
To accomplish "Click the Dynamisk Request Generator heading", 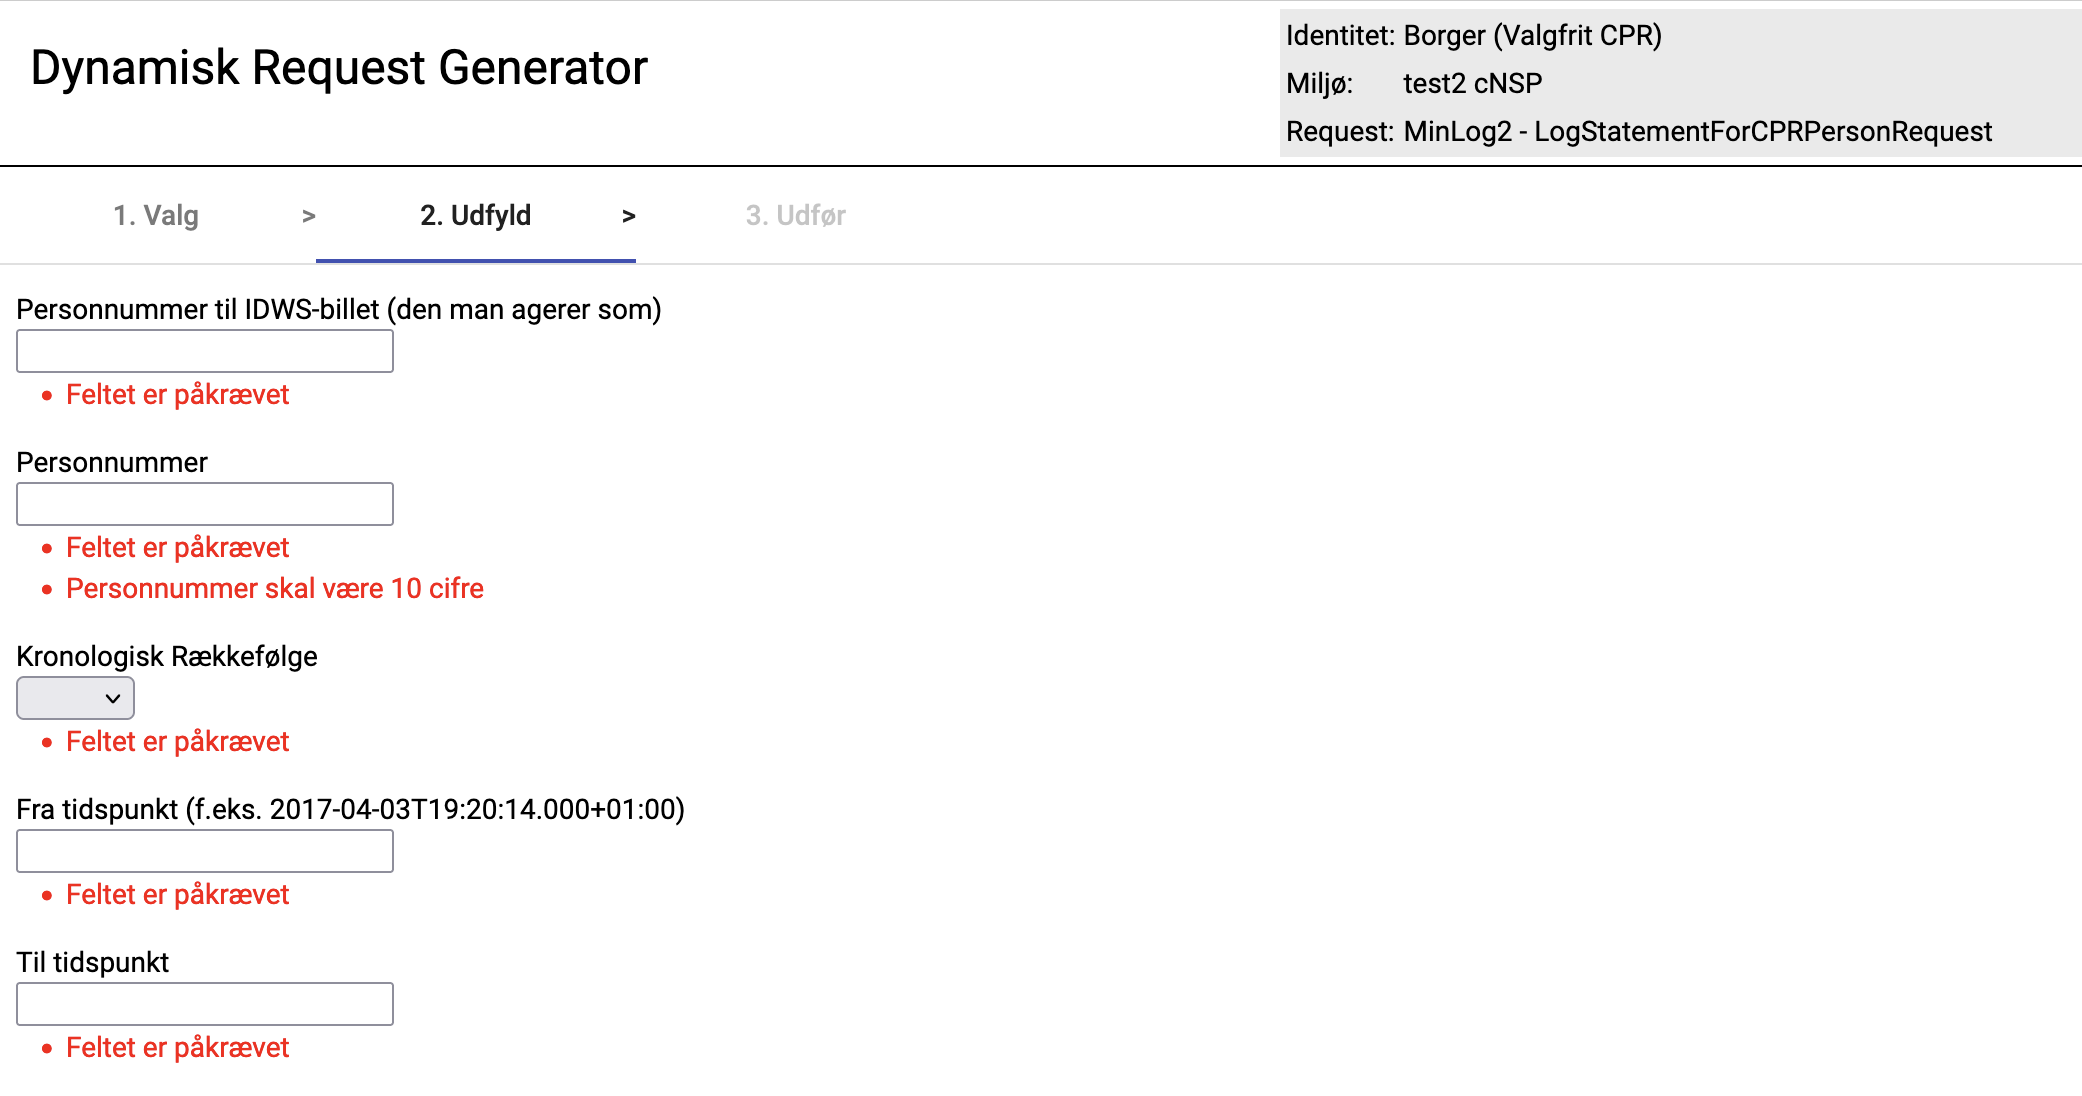I will coord(339,68).
